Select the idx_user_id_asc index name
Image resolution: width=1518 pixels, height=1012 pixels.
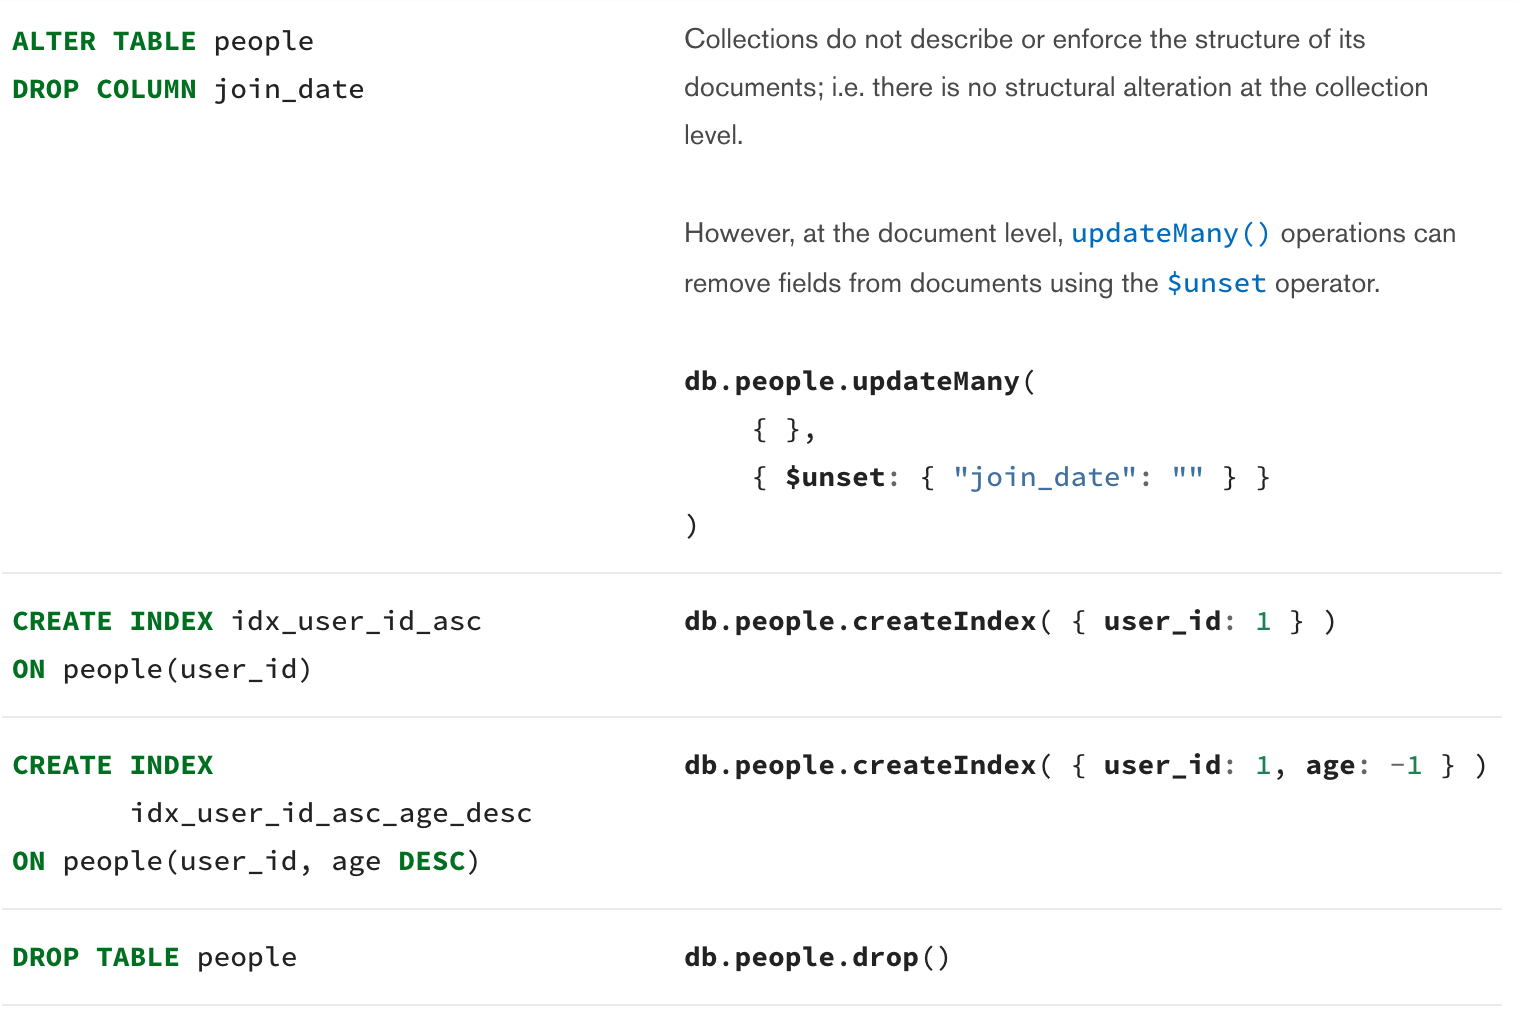[356, 622]
